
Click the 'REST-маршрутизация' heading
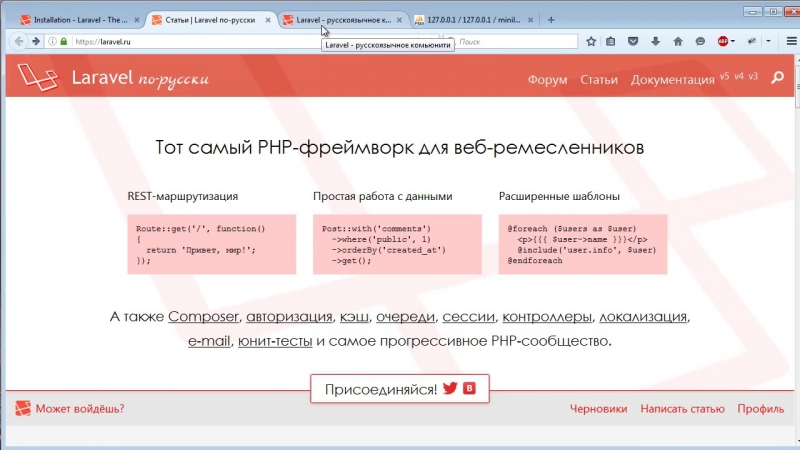click(183, 196)
